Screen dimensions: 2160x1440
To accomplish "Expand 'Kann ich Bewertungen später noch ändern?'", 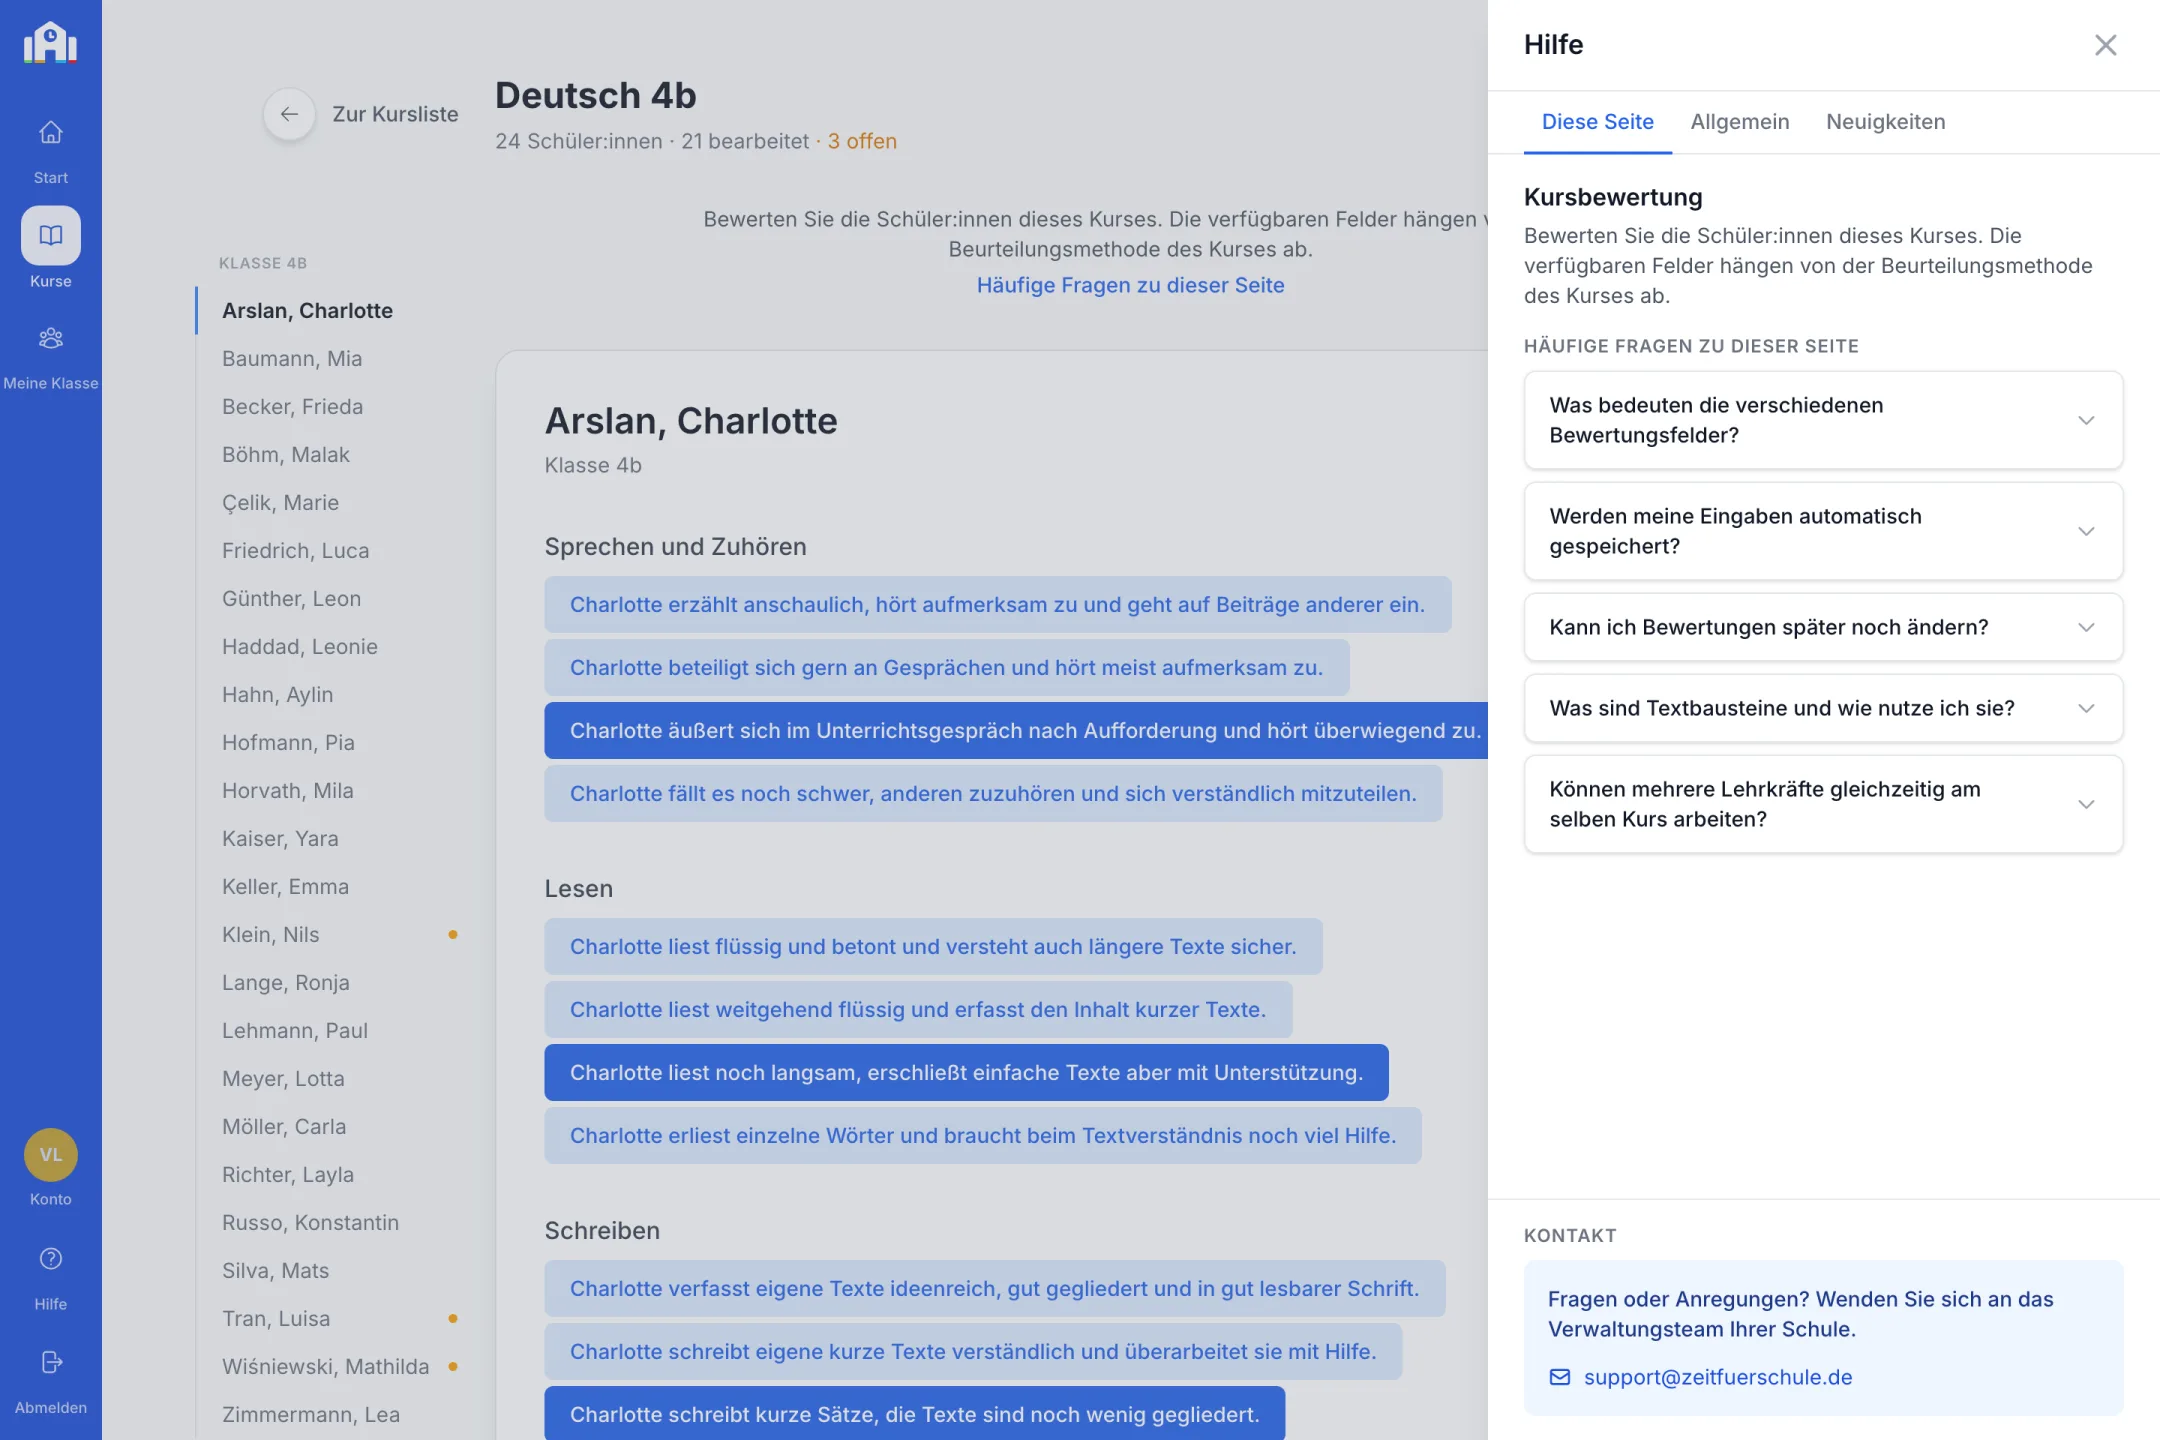I will [x=1823, y=627].
